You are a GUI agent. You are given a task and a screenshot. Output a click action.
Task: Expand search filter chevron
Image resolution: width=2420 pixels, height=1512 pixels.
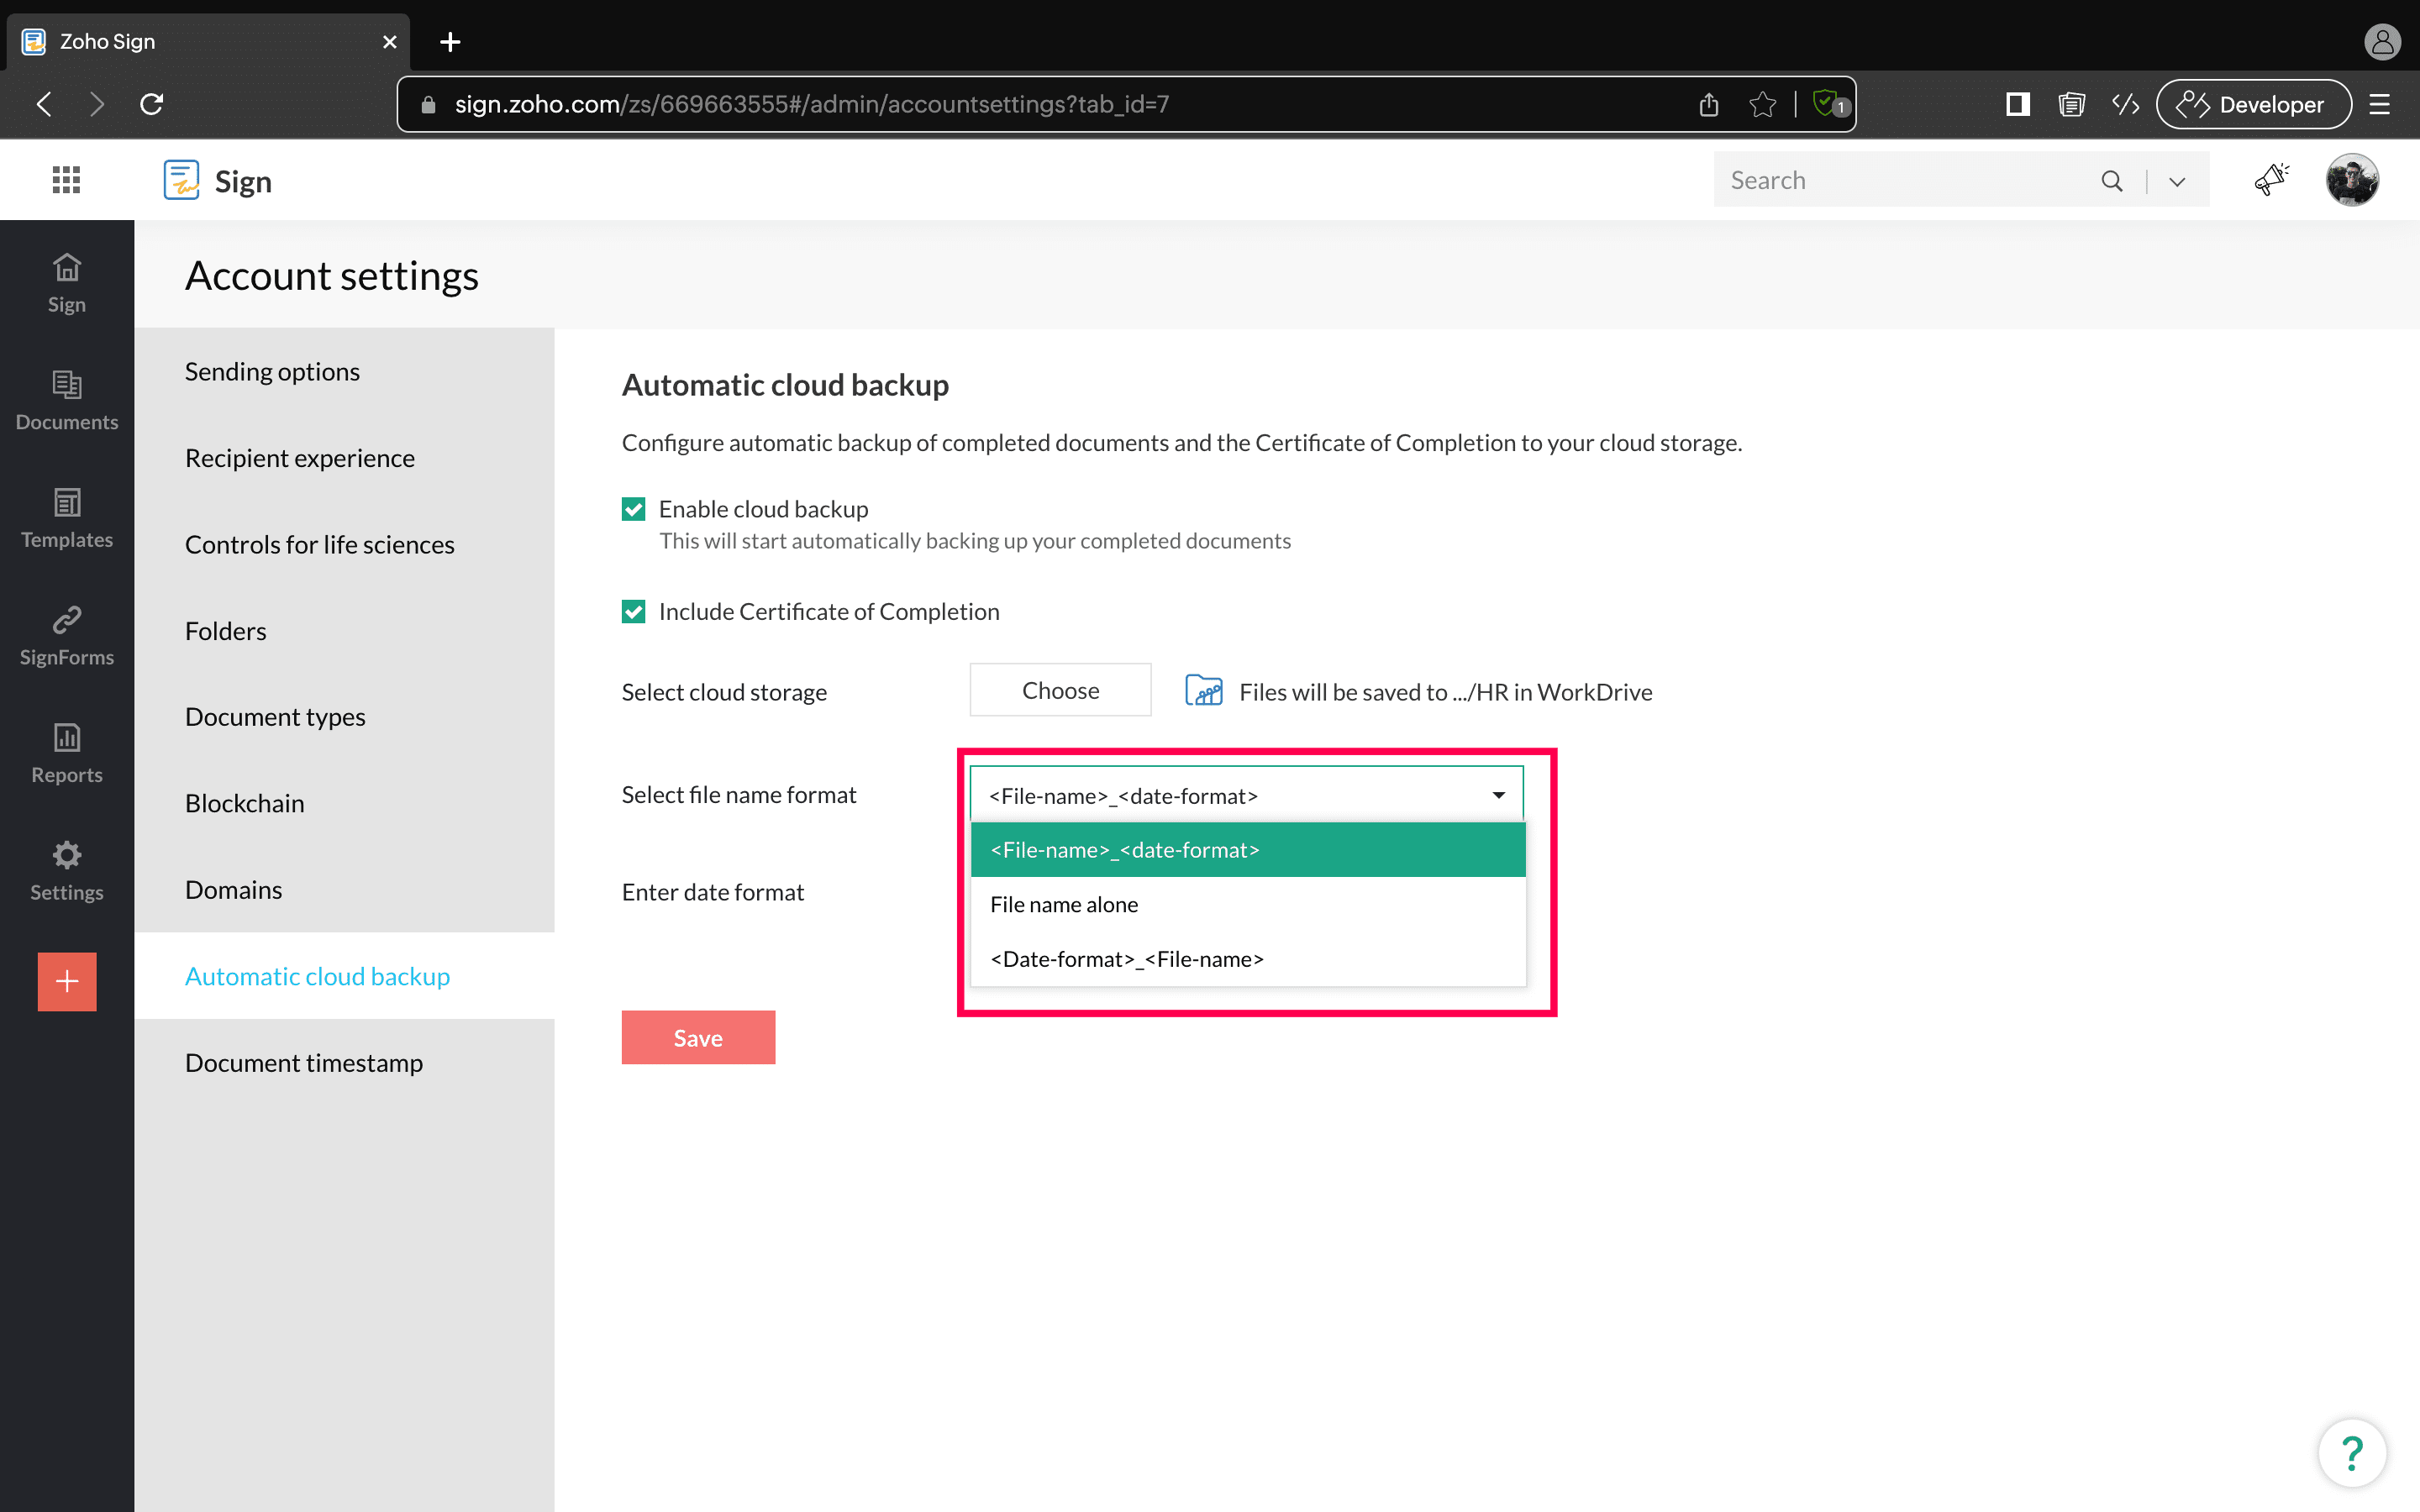click(2177, 181)
